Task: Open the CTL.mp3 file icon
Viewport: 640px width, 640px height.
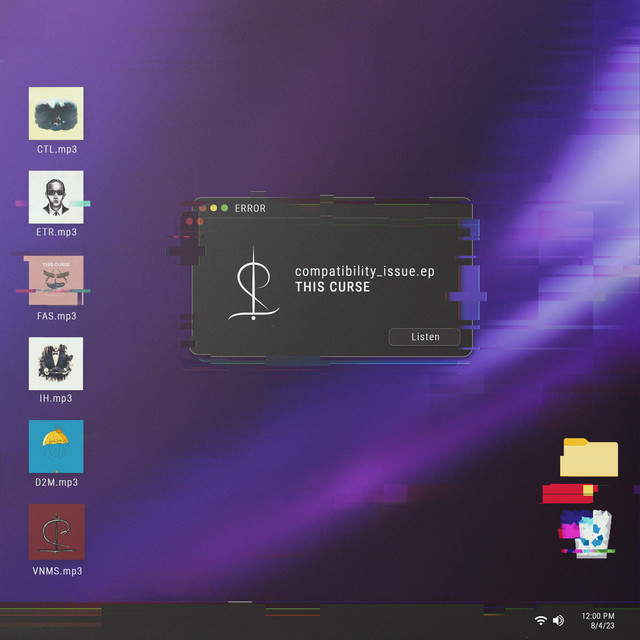Action: point(56,113)
